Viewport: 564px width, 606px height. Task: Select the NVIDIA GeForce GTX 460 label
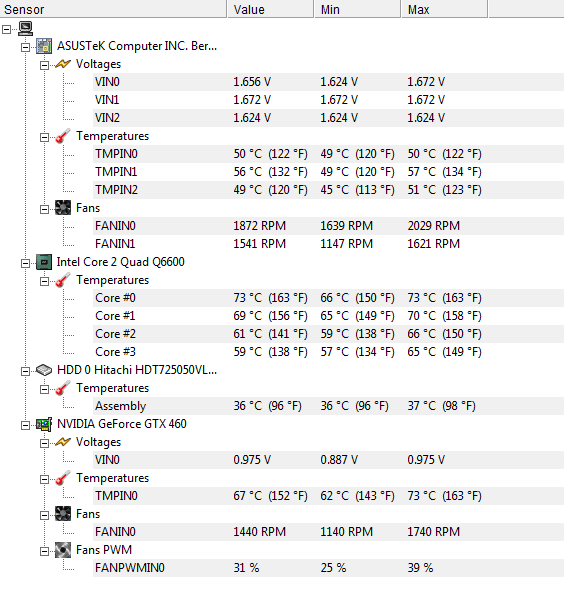122,424
